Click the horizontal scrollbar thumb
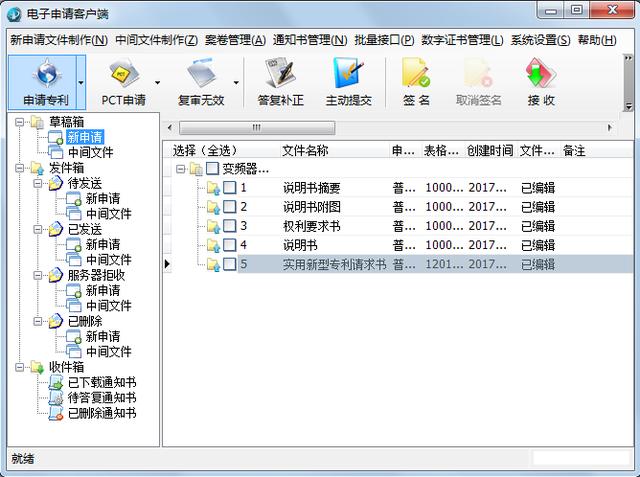The height and width of the screenshot is (477, 640). coord(257,128)
